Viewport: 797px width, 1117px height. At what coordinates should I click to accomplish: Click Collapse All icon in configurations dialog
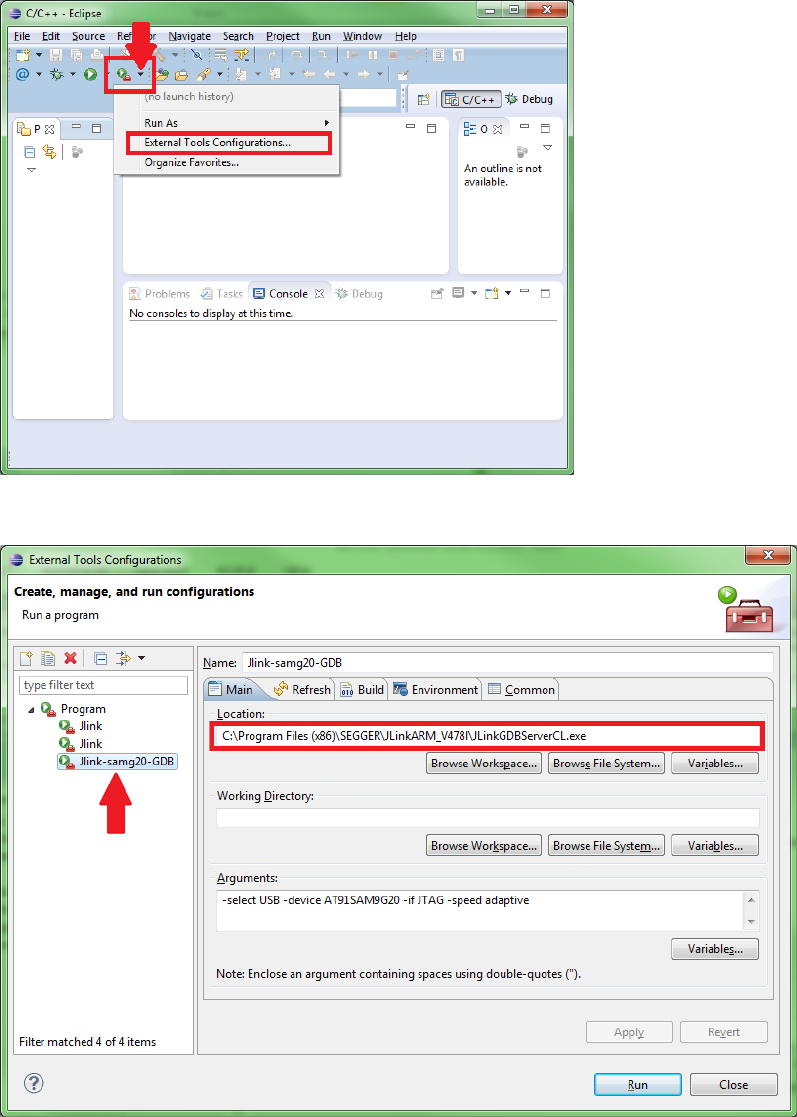pyautogui.click(x=101, y=658)
